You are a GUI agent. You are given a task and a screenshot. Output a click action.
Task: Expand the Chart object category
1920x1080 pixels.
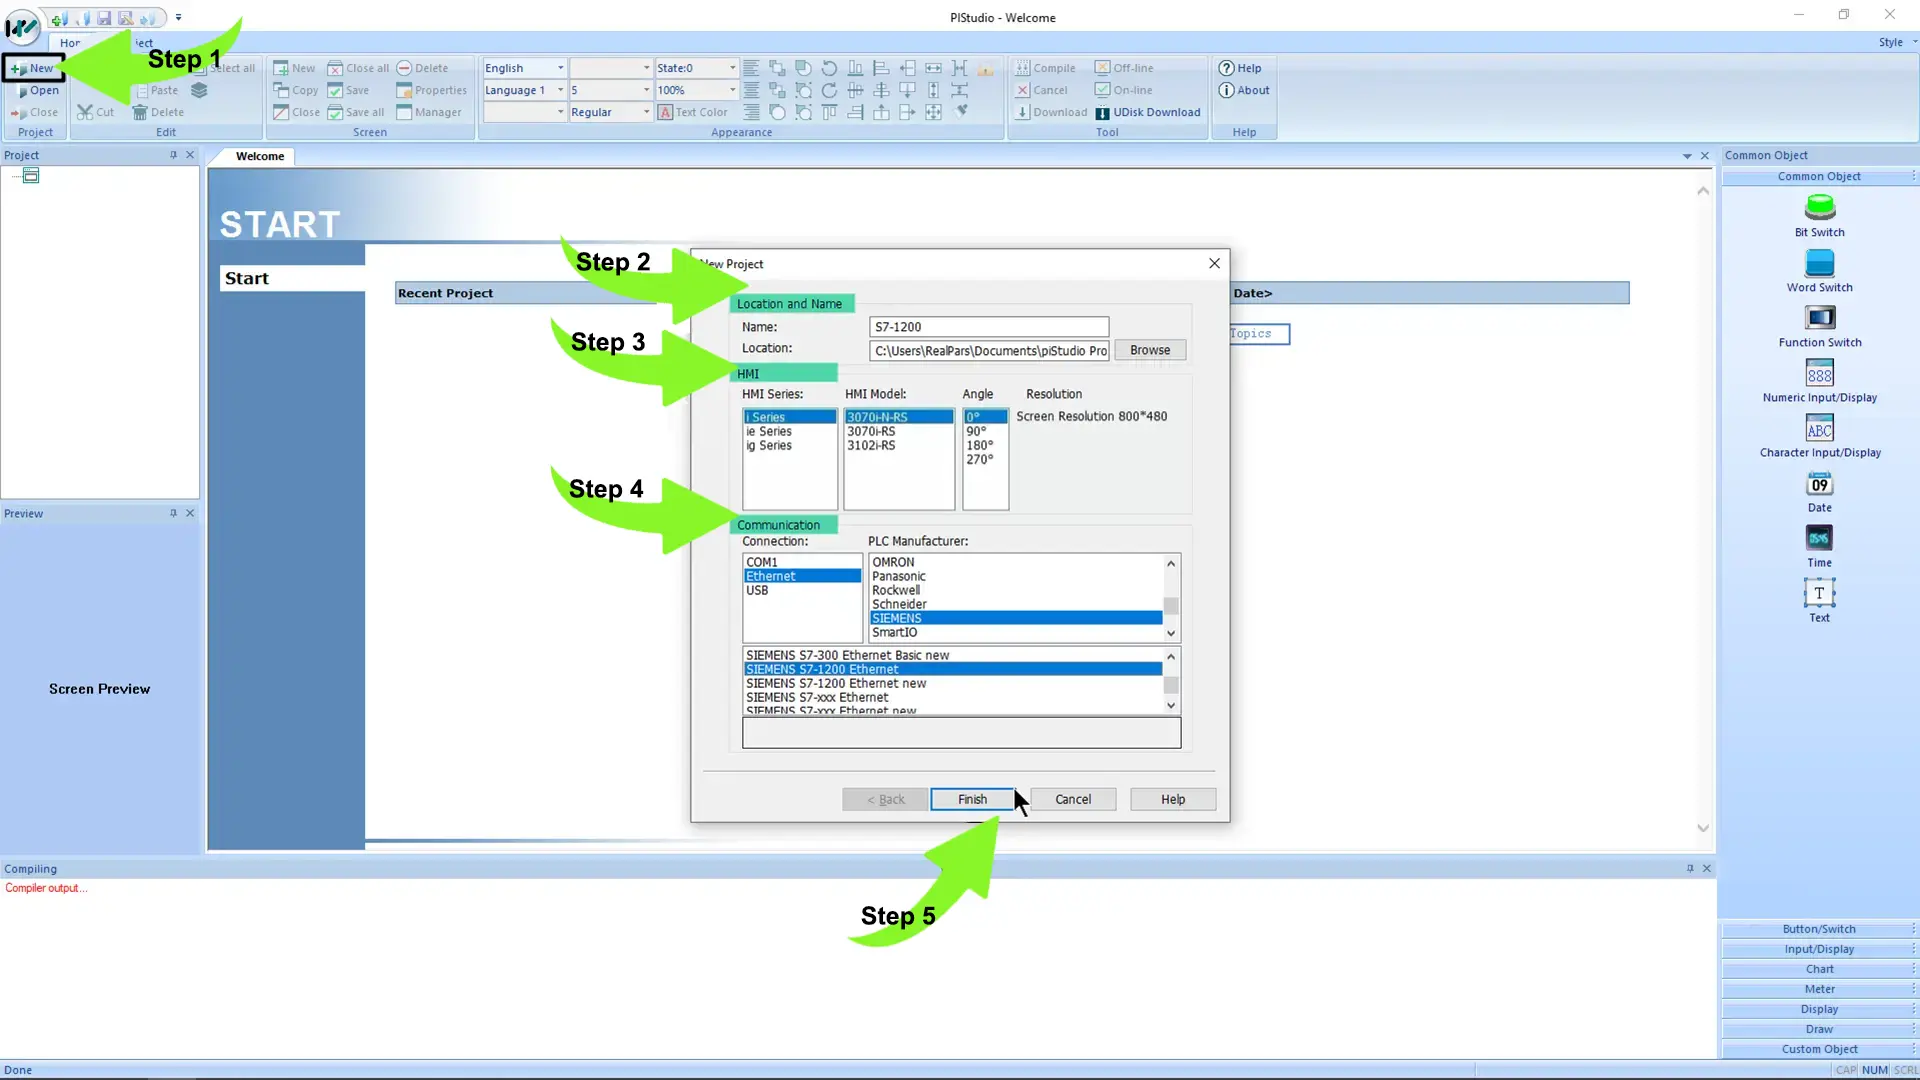point(1818,969)
